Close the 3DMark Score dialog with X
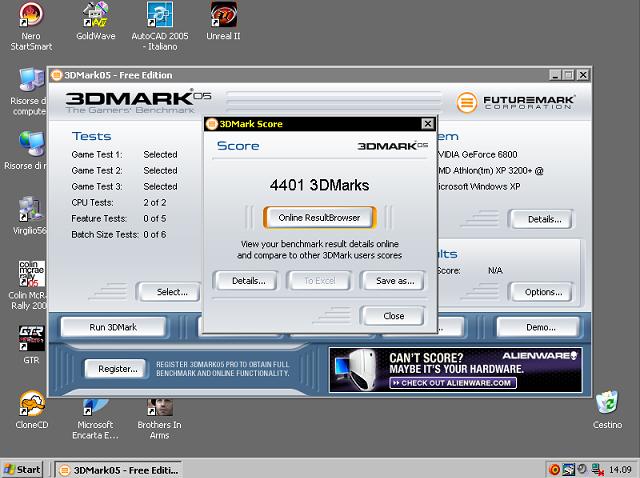The width and height of the screenshot is (640, 478). coord(427,124)
